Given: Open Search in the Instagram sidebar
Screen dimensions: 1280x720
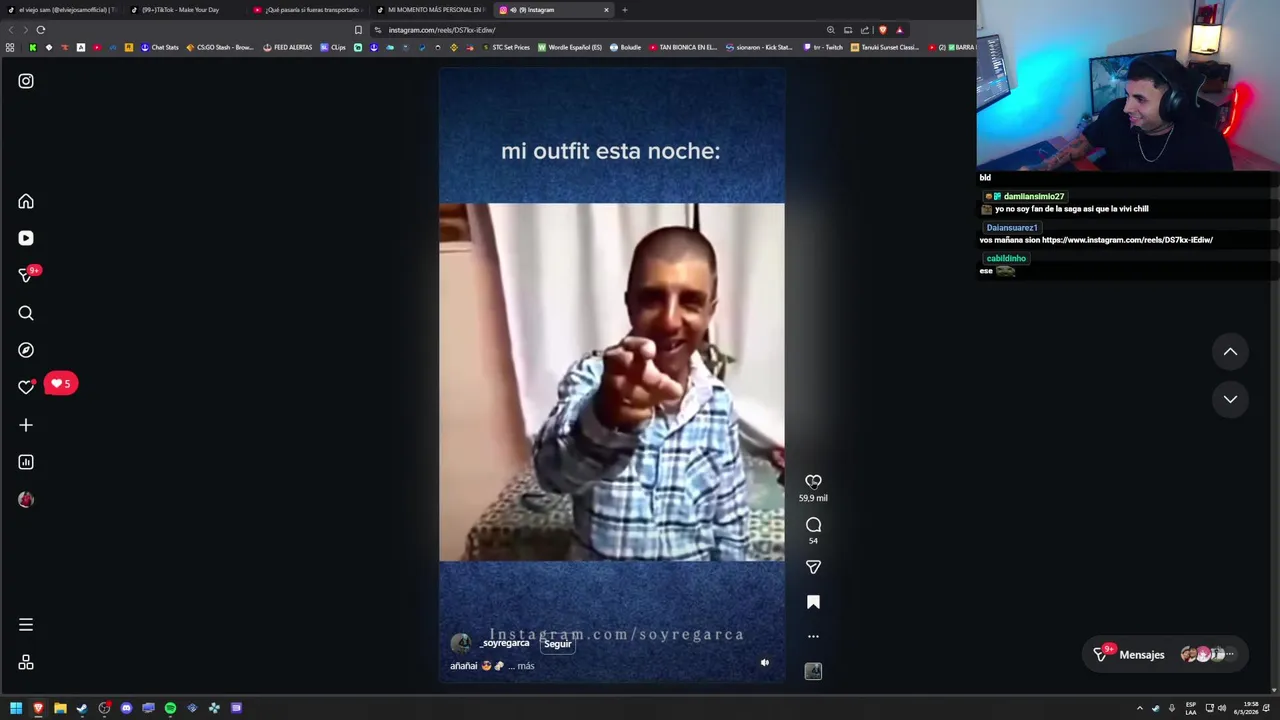Looking at the screenshot, I should click(26, 313).
